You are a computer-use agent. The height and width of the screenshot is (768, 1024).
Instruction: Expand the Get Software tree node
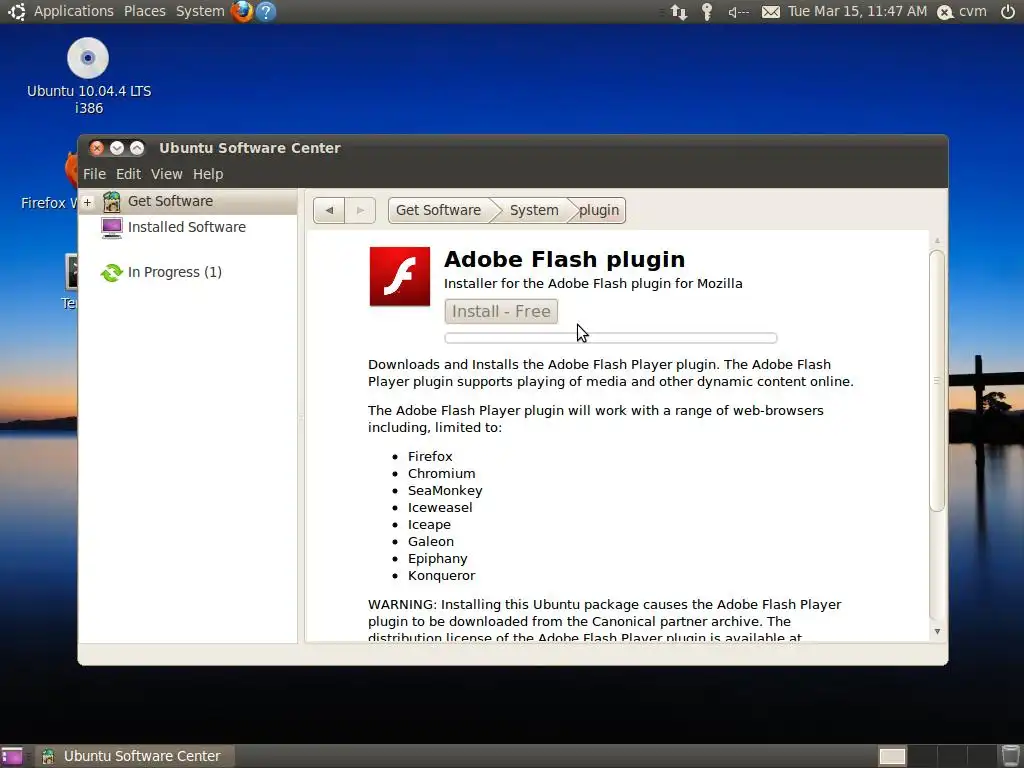tap(88, 202)
